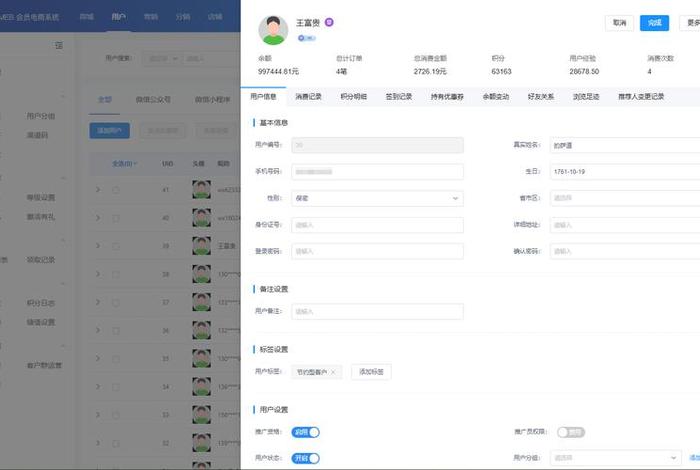
Task: Toggle the 推广资格 switch
Action: tap(305, 432)
